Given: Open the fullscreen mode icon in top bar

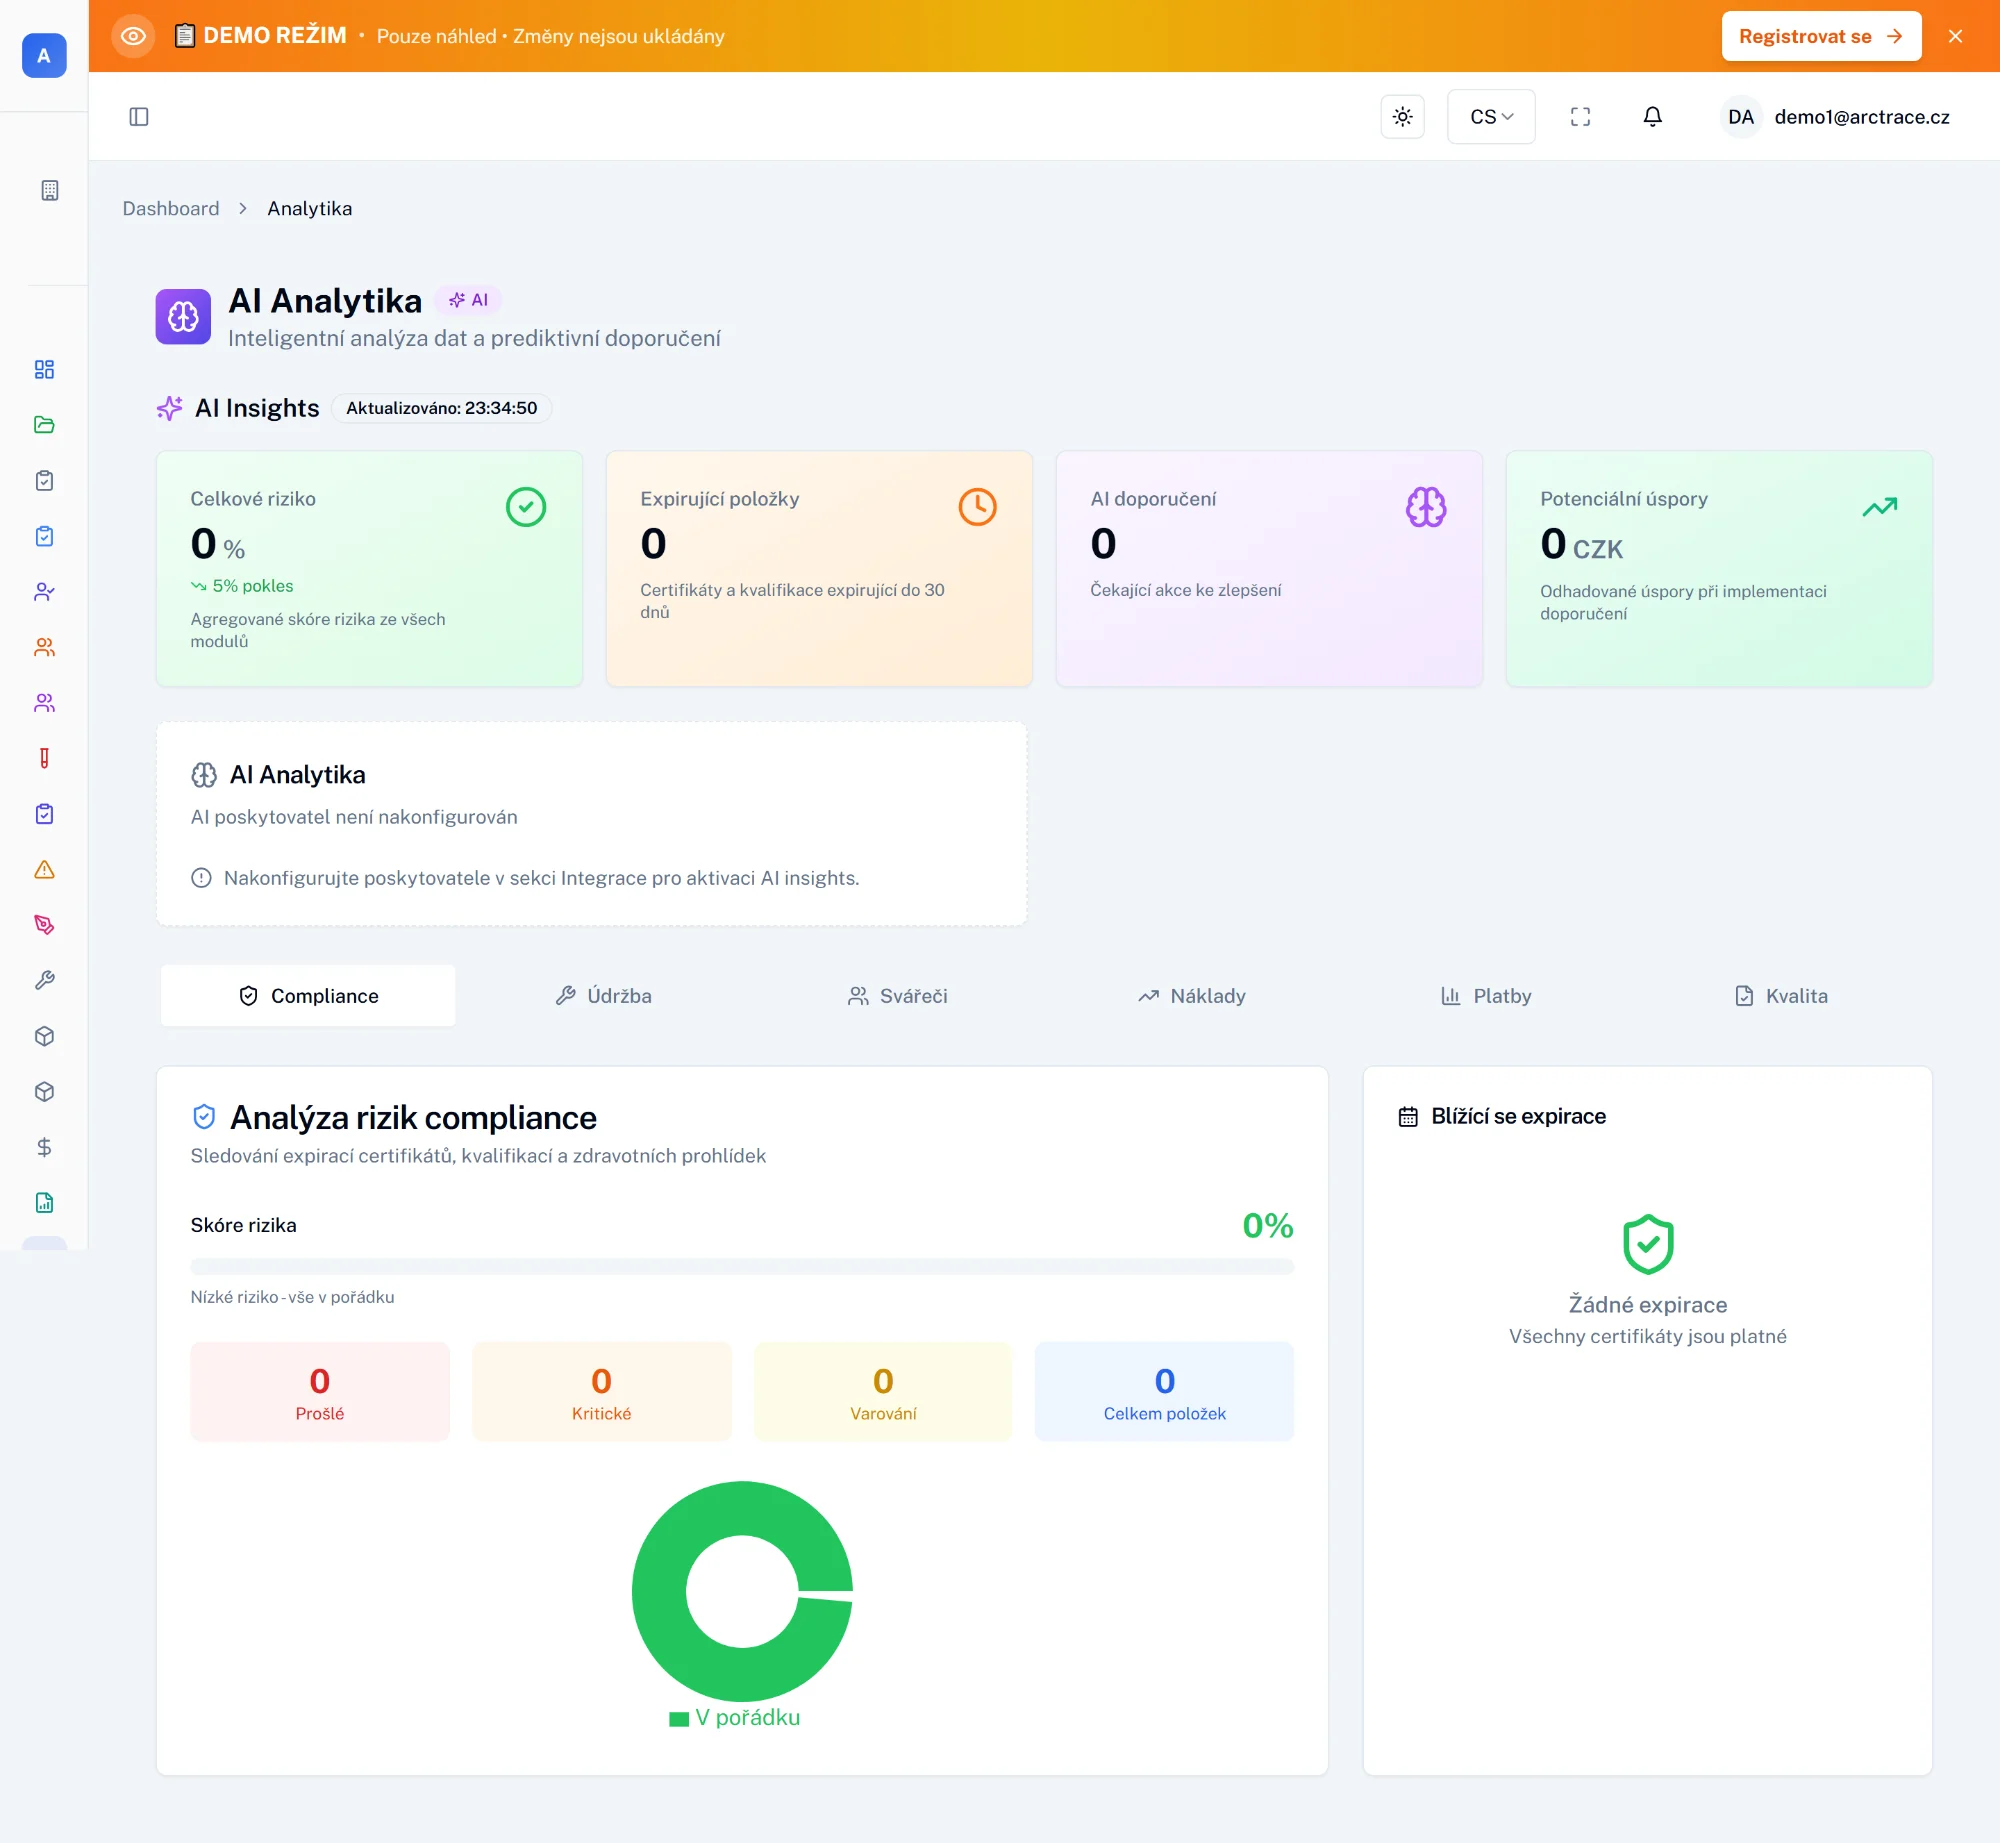Looking at the screenshot, I should click(x=1580, y=116).
